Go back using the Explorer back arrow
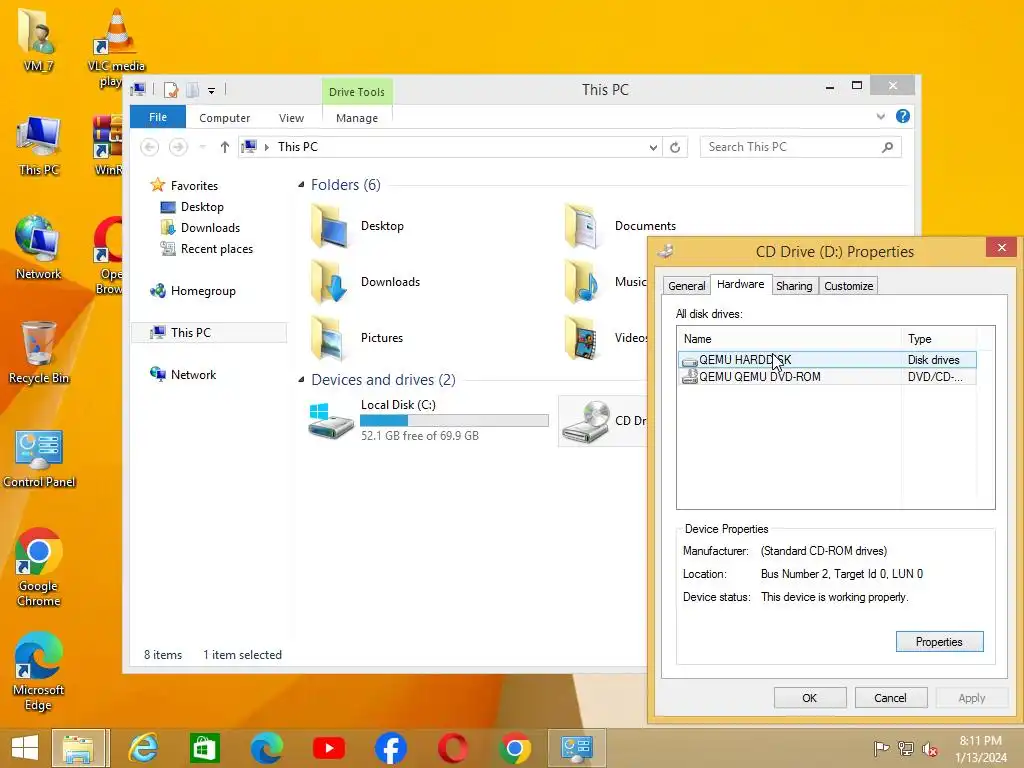 tap(150, 147)
